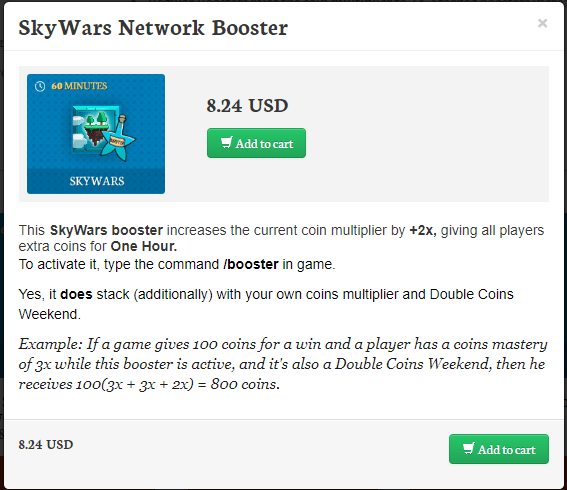Click the Double Coins Weekend stacking sentence
Image resolution: width=567 pixels, height=490 pixels.
(x=266, y=304)
